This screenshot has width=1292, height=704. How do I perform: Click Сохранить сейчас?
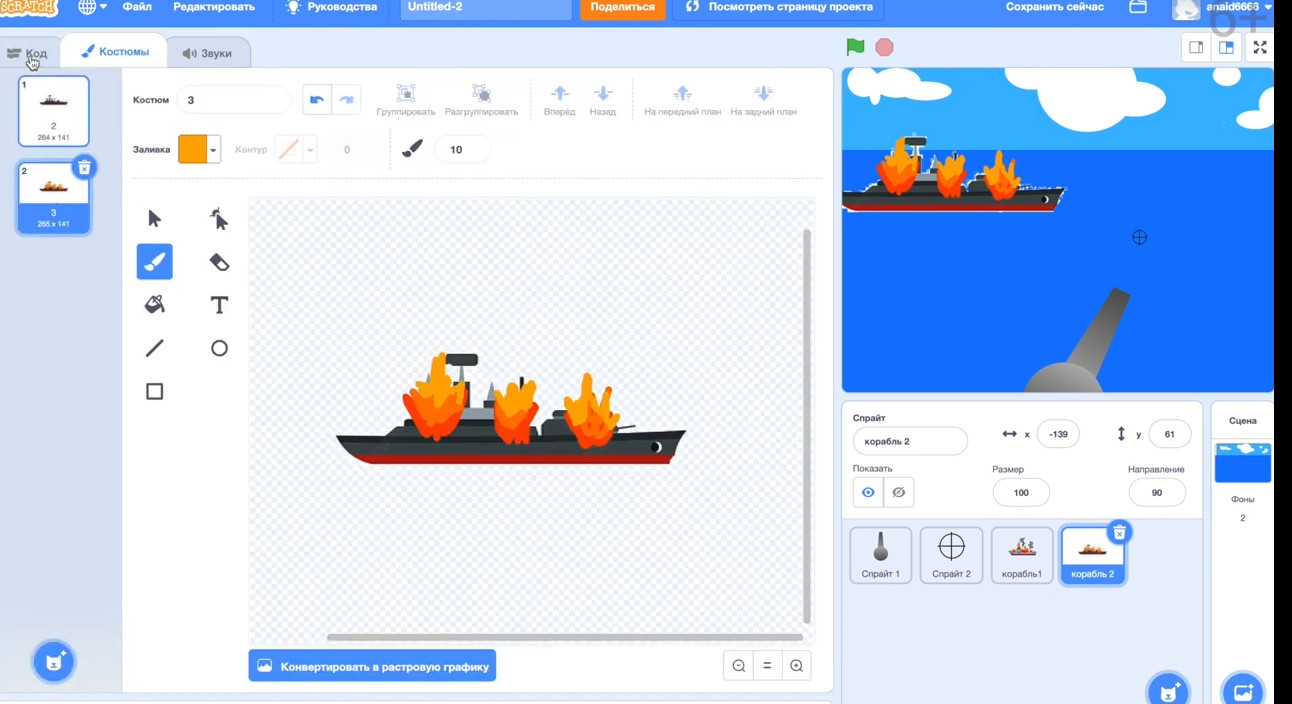1055,7
